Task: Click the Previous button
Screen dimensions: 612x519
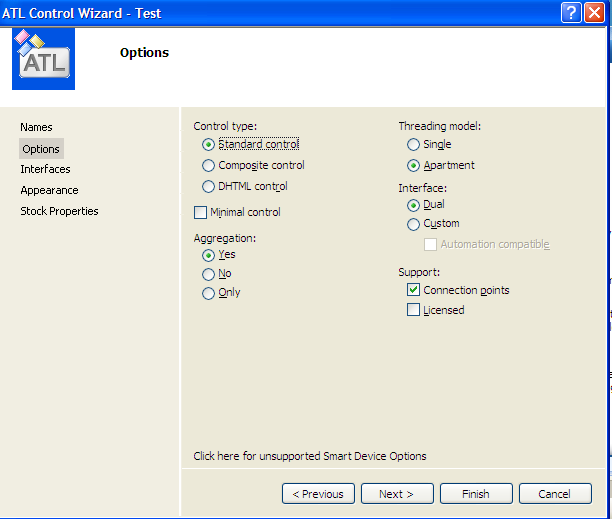Action: (x=318, y=494)
